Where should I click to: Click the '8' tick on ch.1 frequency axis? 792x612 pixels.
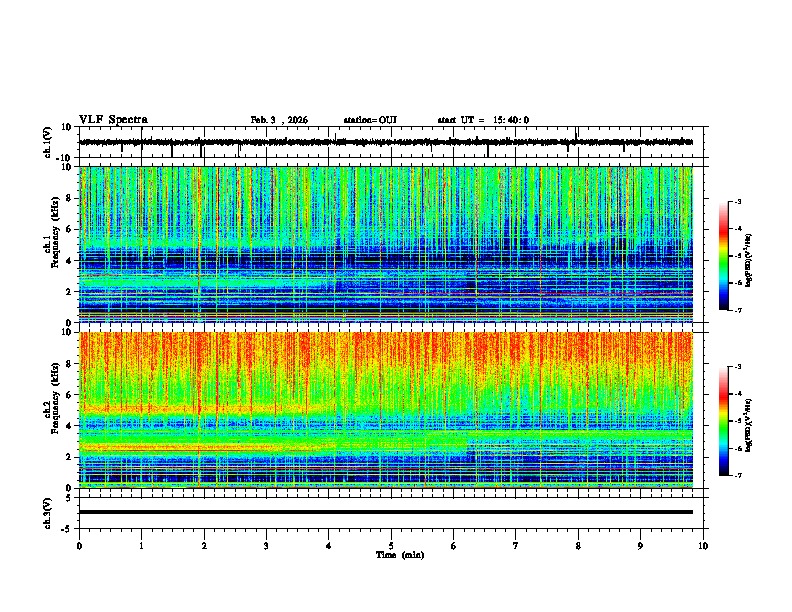(70, 198)
